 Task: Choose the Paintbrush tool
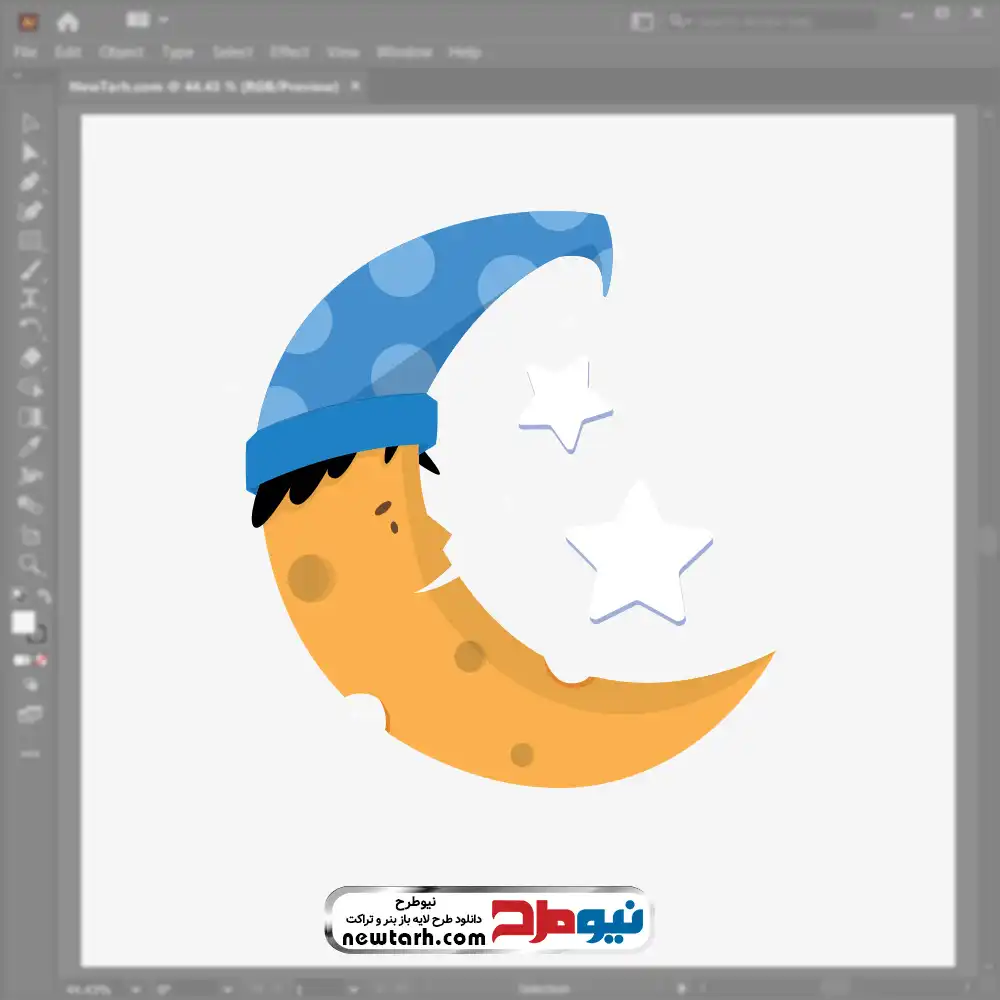coord(30,269)
